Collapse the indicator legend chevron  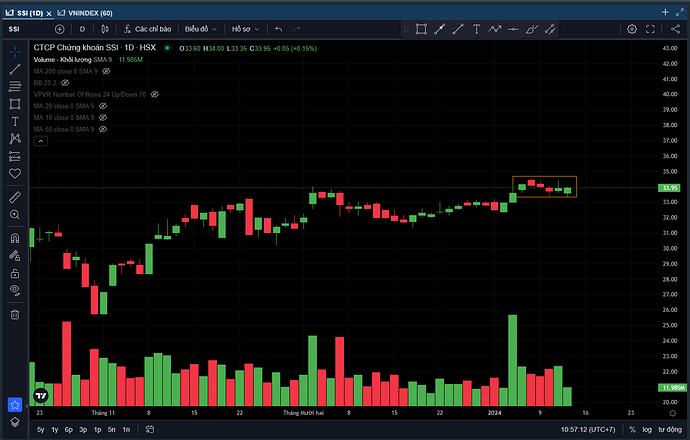[40, 141]
